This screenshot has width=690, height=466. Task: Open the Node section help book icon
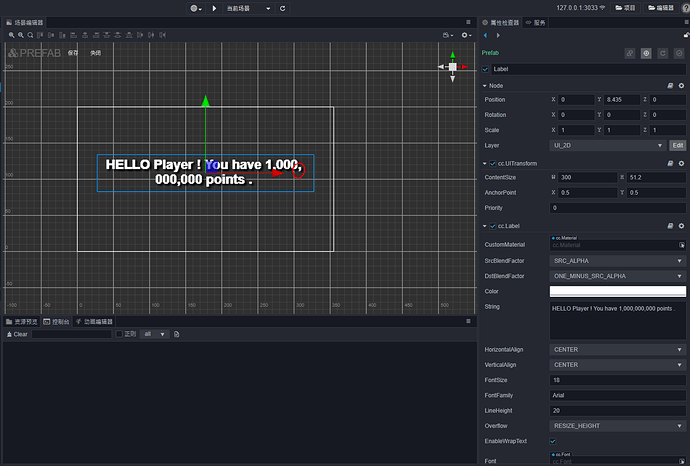pyautogui.click(x=670, y=86)
